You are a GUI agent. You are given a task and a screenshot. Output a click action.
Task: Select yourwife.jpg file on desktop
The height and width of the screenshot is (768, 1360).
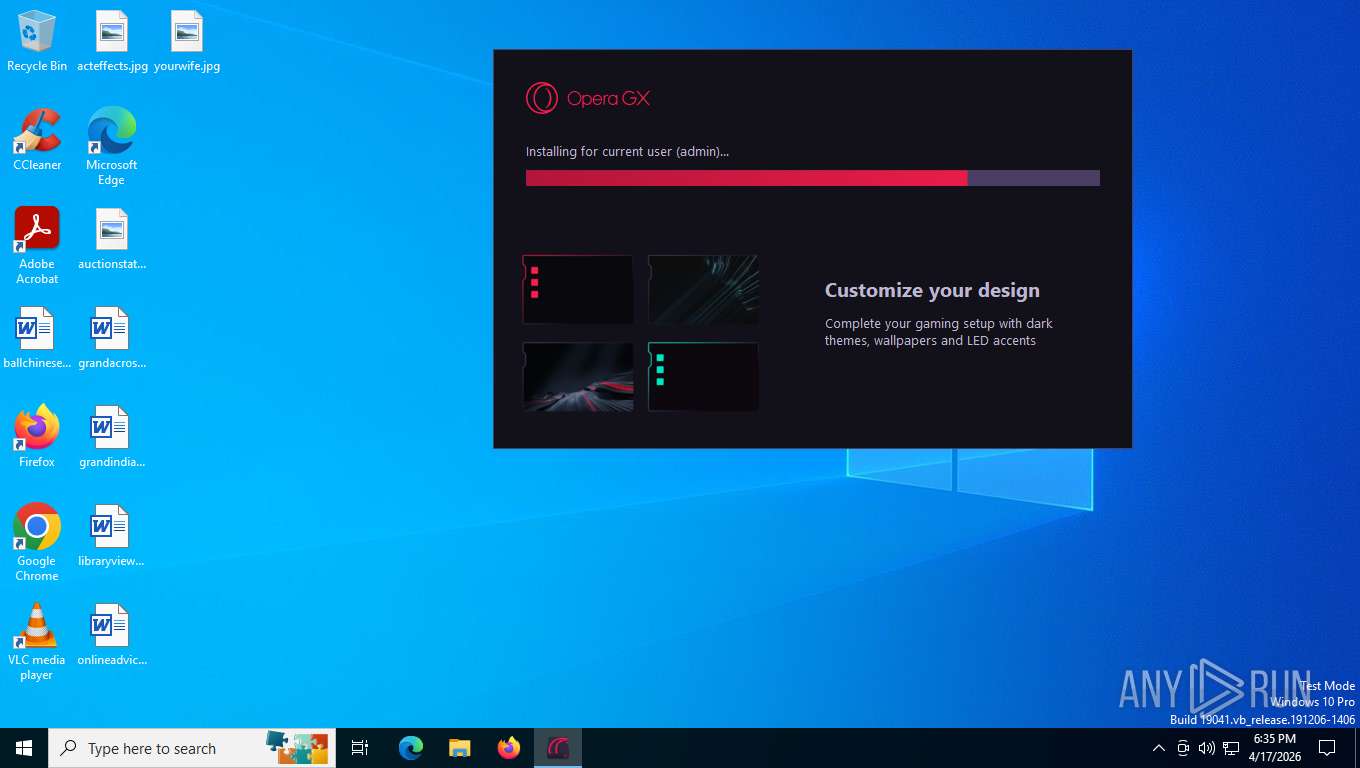tap(187, 41)
